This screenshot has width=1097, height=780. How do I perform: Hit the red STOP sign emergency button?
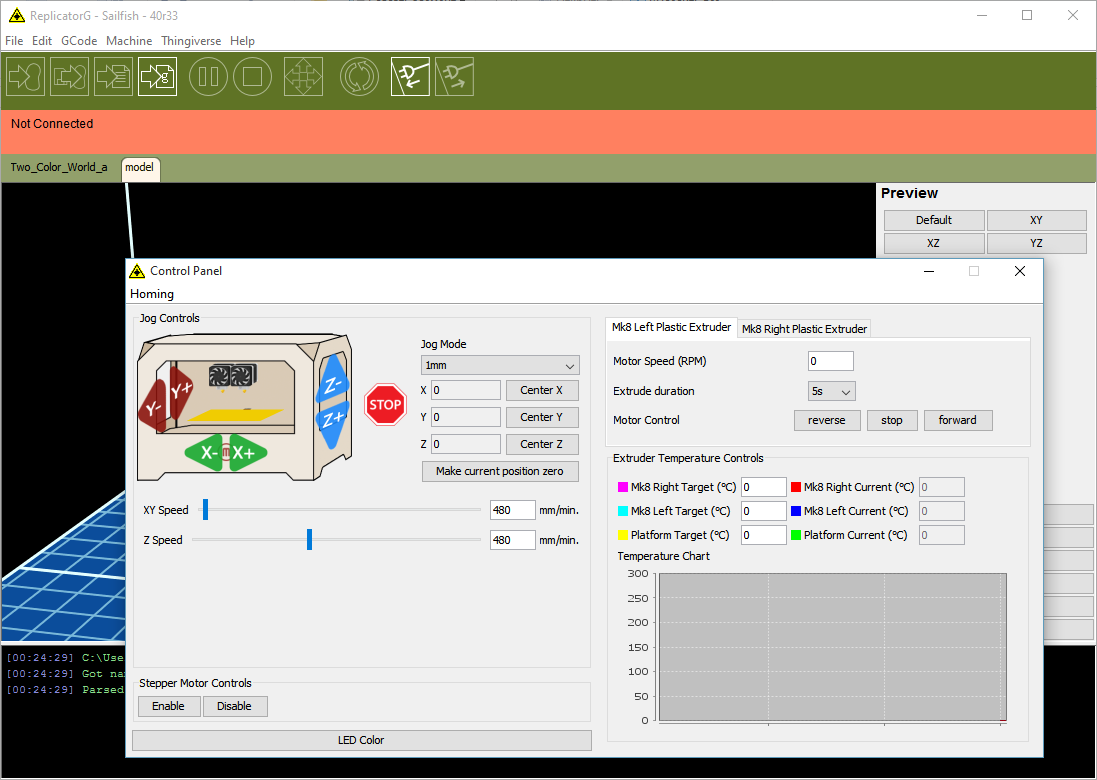(385, 404)
